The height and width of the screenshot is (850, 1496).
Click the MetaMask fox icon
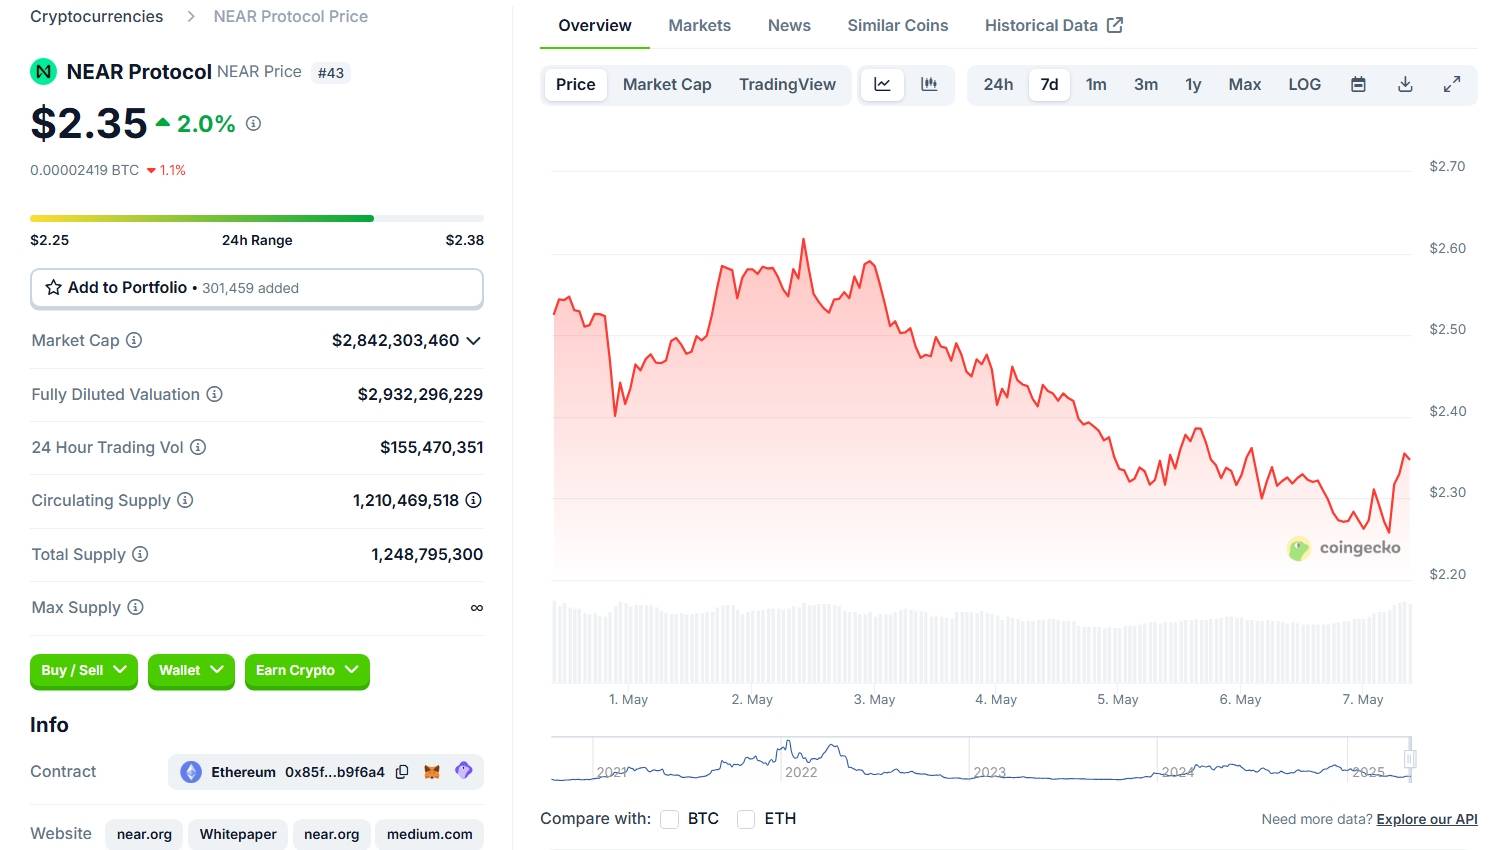click(432, 772)
